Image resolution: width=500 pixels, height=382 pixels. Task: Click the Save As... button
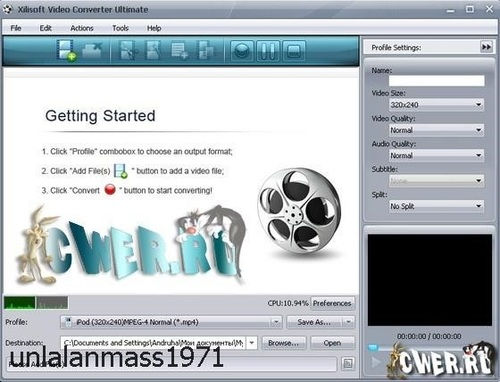pos(314,322)
